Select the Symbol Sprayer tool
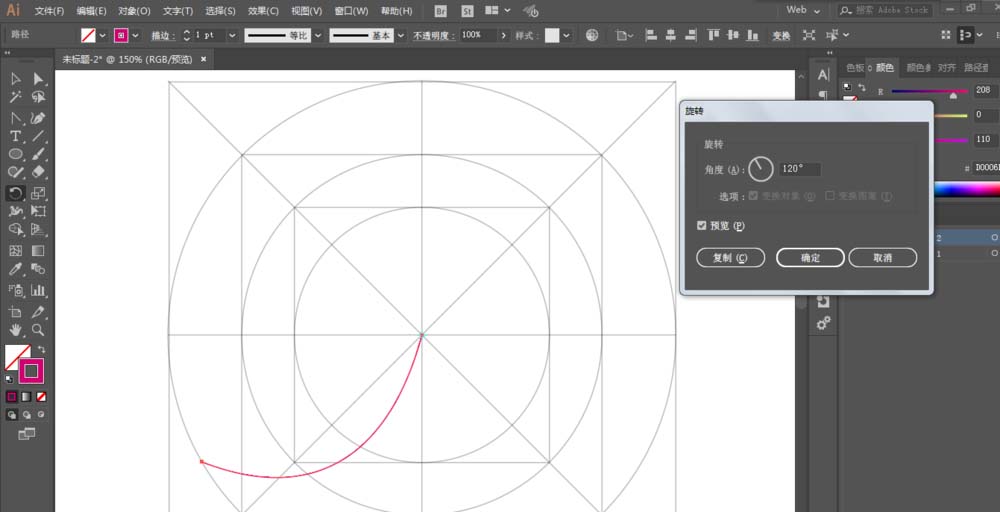The width and height of the screenshot is (1000, 512). click(x=16, y=291)
